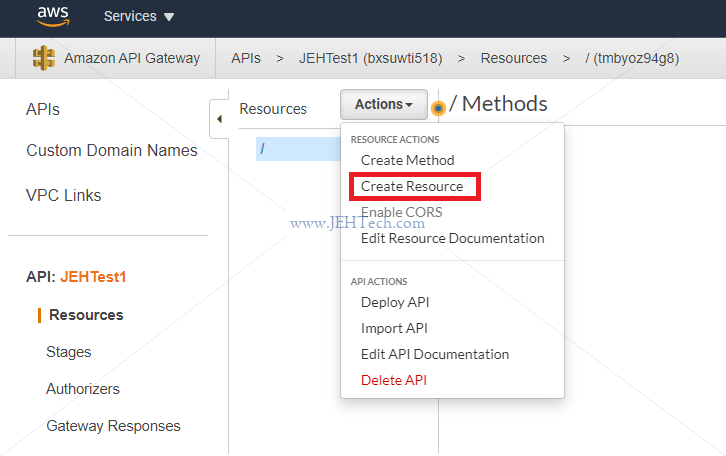
Task: Open the Amazon API Gateway home link
Action: pyautogui.click(x=132, y=58)
